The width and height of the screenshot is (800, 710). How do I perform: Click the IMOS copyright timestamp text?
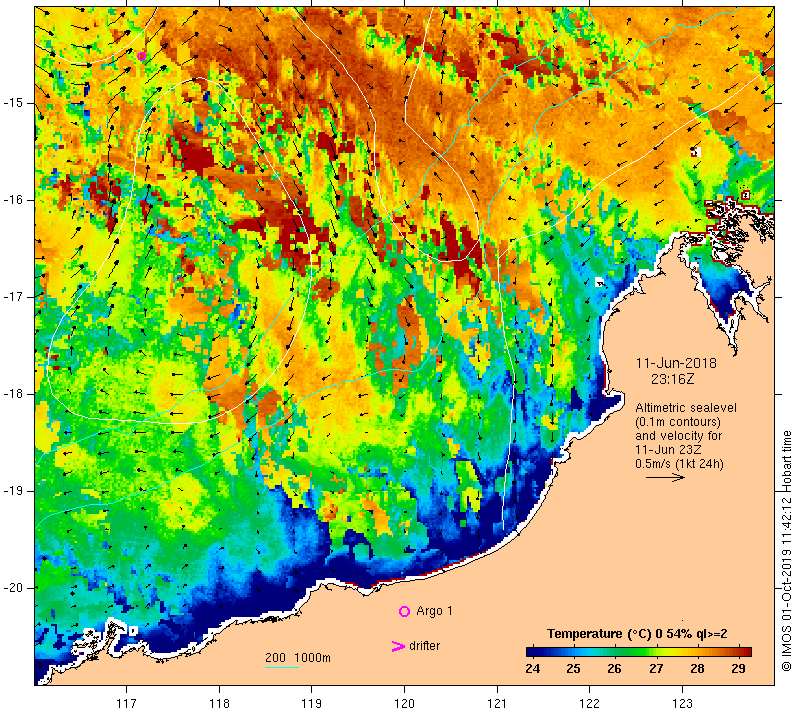coord(786,551)
